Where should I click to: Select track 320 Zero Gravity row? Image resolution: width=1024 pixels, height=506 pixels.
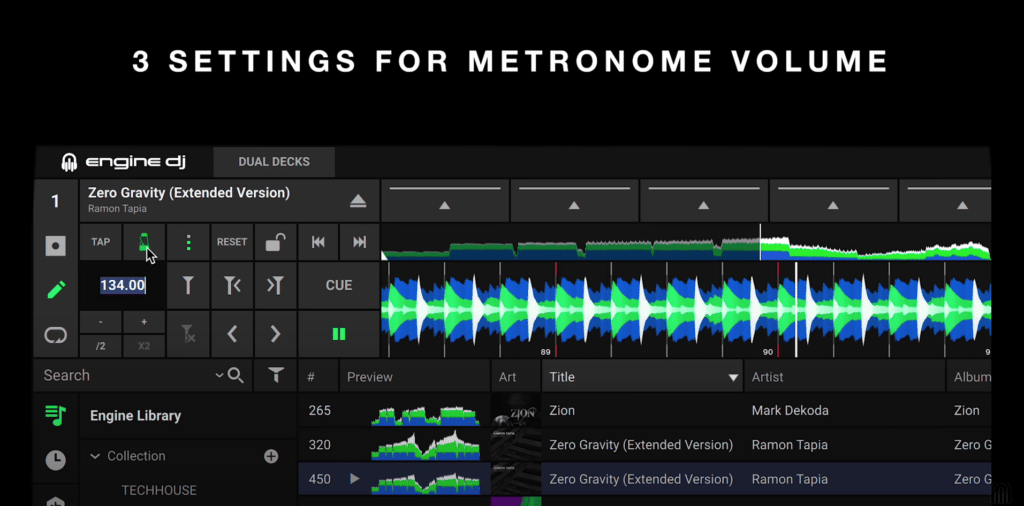click(x=645, y=445)
